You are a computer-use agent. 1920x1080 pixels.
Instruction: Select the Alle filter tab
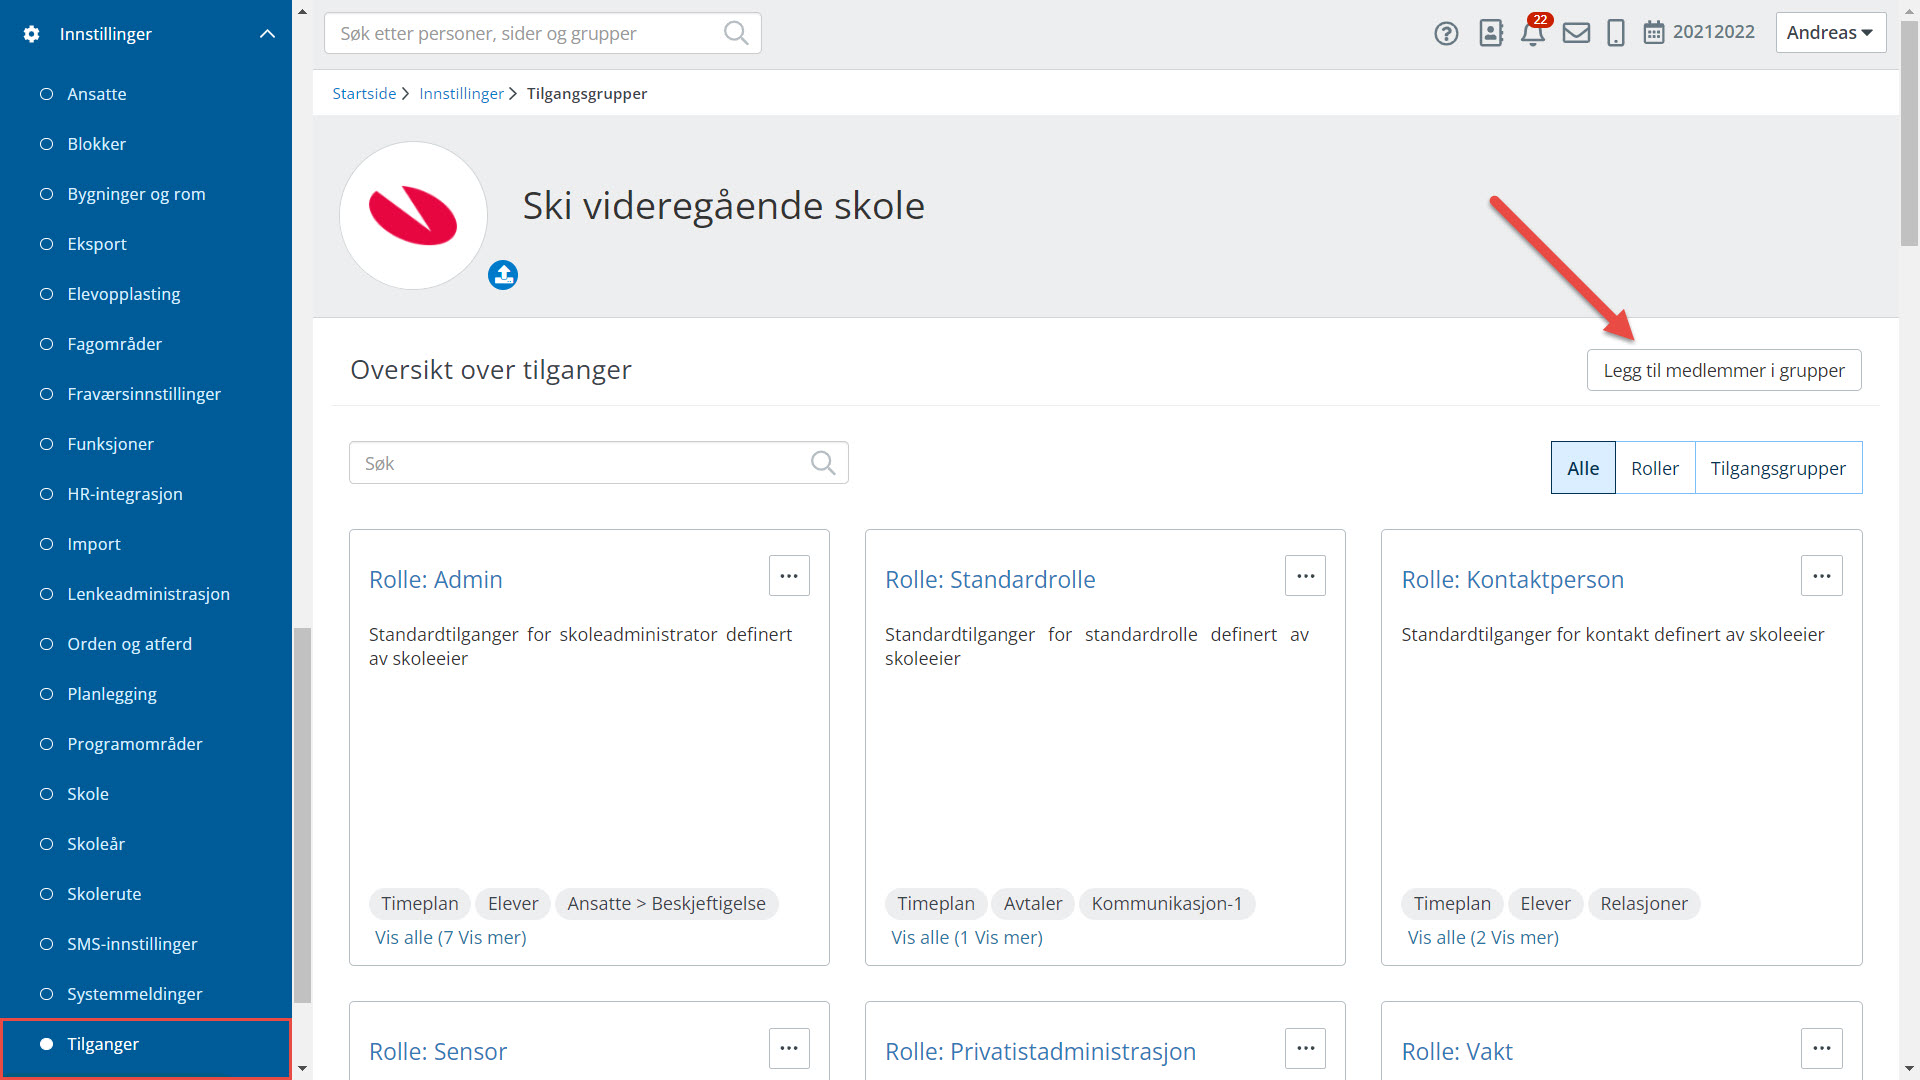[x=1583, y=468]
